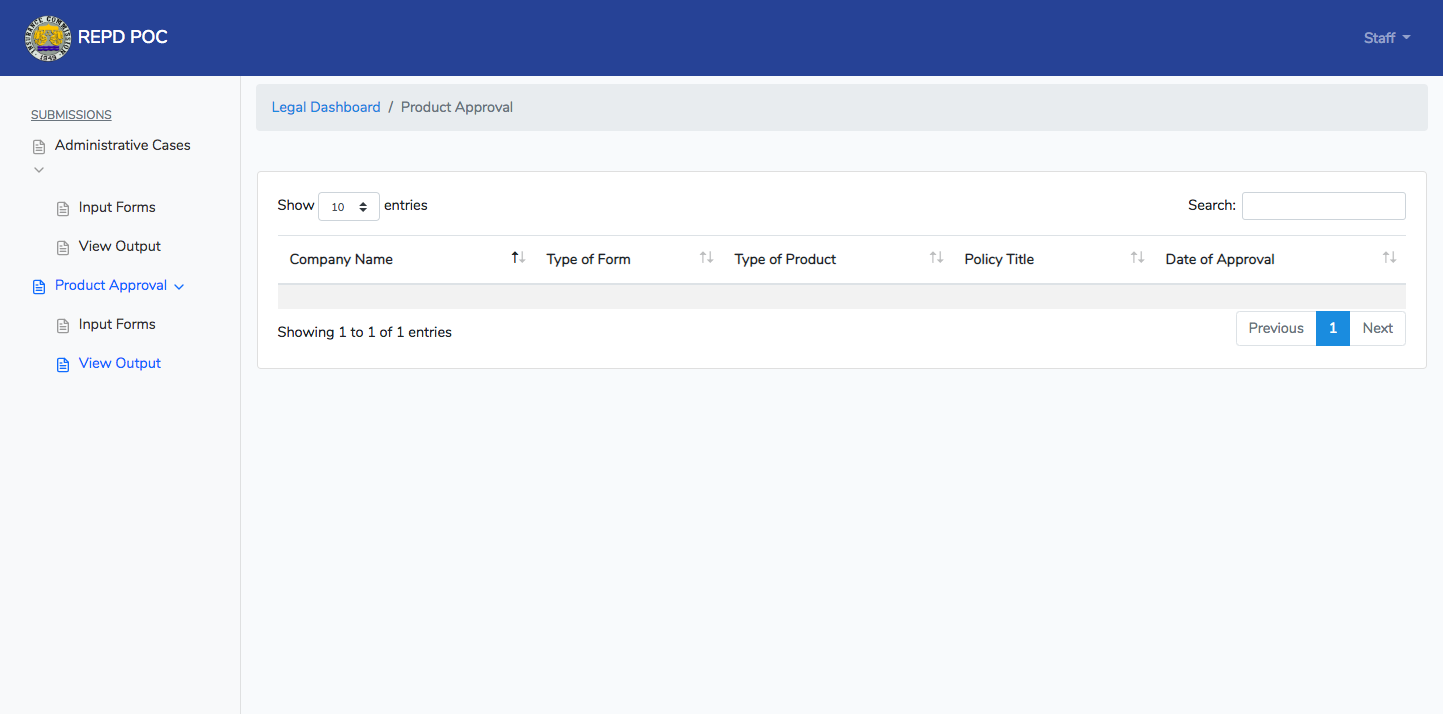The width and height of the screenshot is (1443, 714).
Task: Sort by Type of Form using sort arrows
Action: [x=706, y=258]
